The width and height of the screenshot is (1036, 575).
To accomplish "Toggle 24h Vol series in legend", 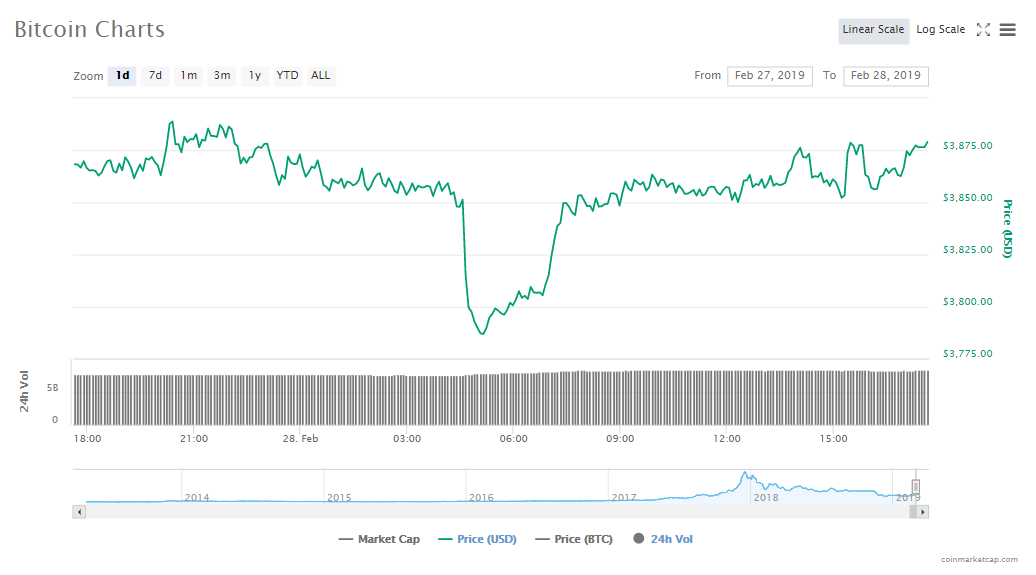I will tap(662, 539).
